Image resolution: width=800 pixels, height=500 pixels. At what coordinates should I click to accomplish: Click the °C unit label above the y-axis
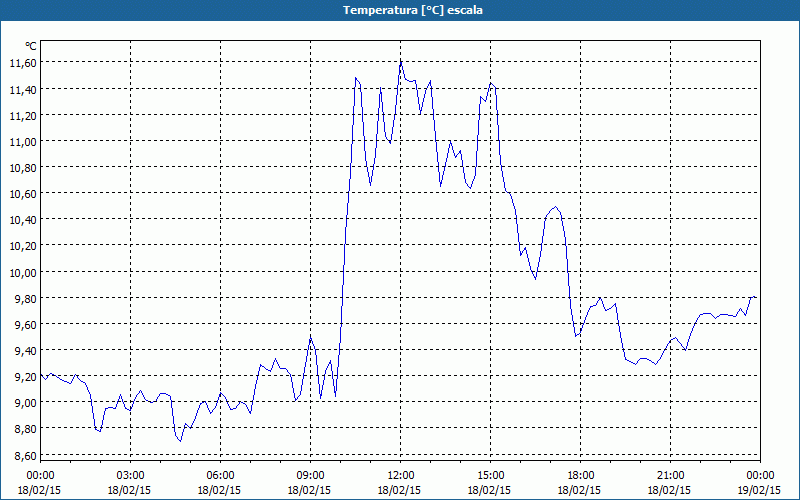[x=31, y=46]
